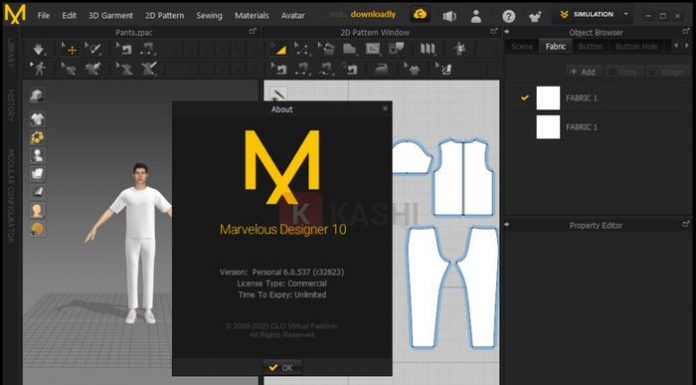Click the Fabric tab in Object Browser
This screenshot has width=696, height=385.
556,46
